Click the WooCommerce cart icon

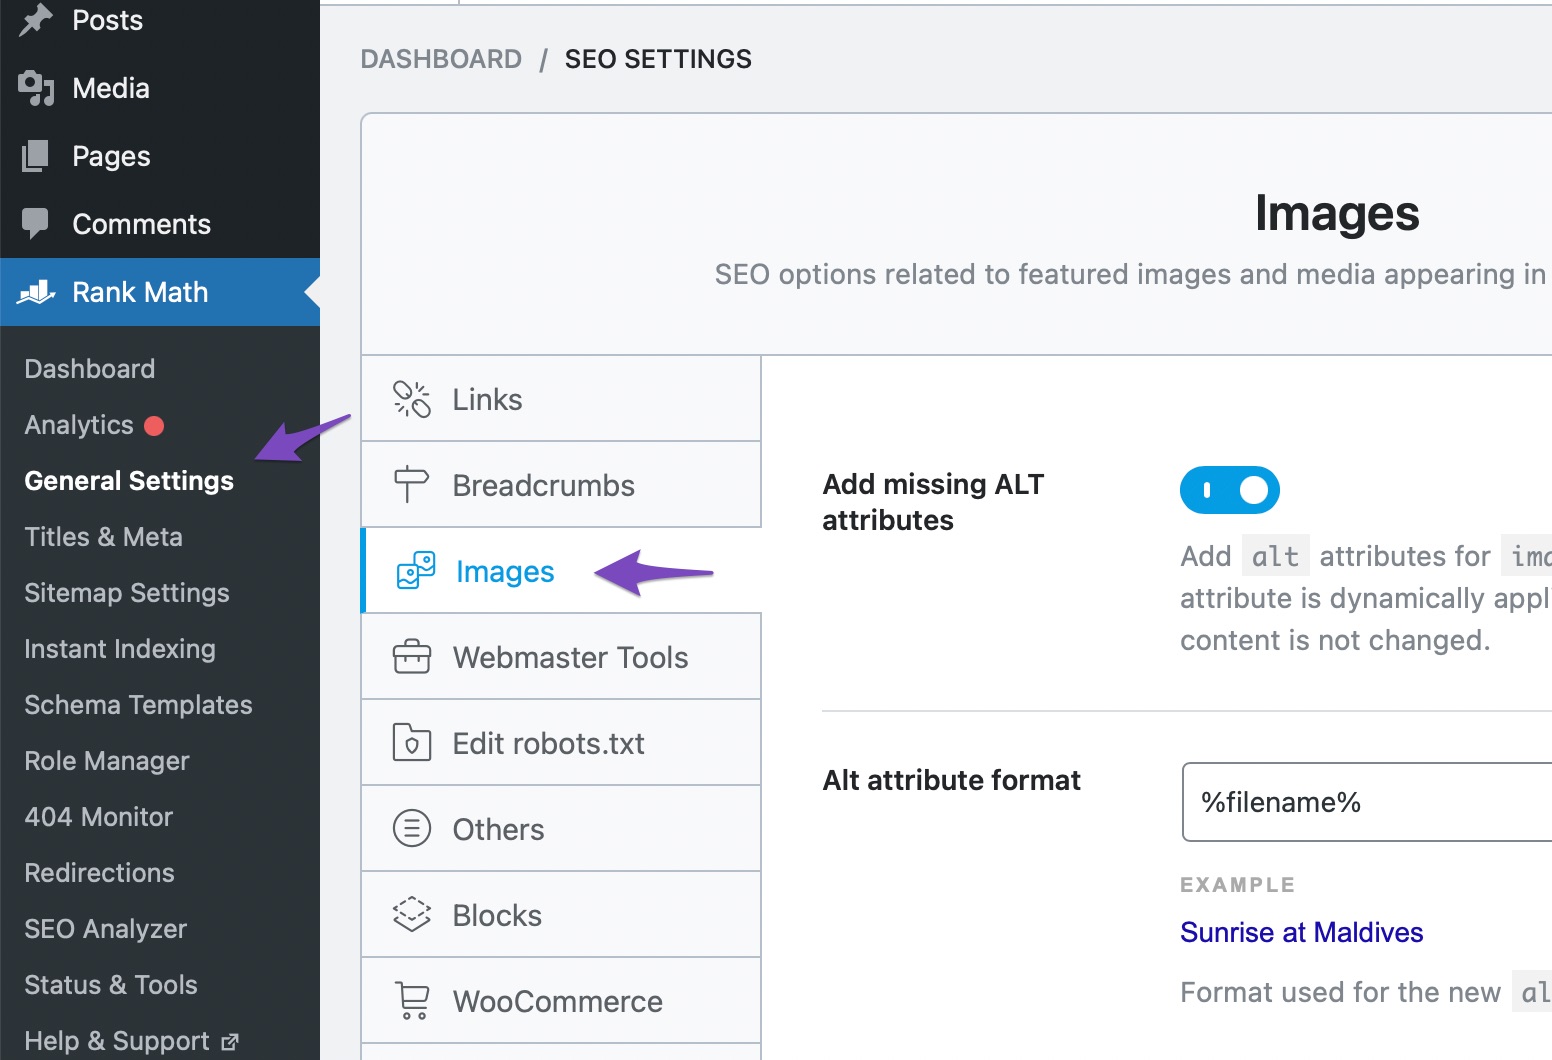tap(413, 1001)
